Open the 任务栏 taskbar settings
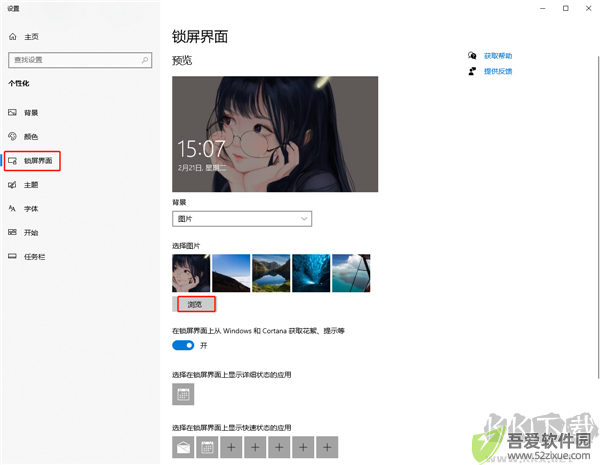The width and height of the screenshot is (600, 465). tap(27, 256)
